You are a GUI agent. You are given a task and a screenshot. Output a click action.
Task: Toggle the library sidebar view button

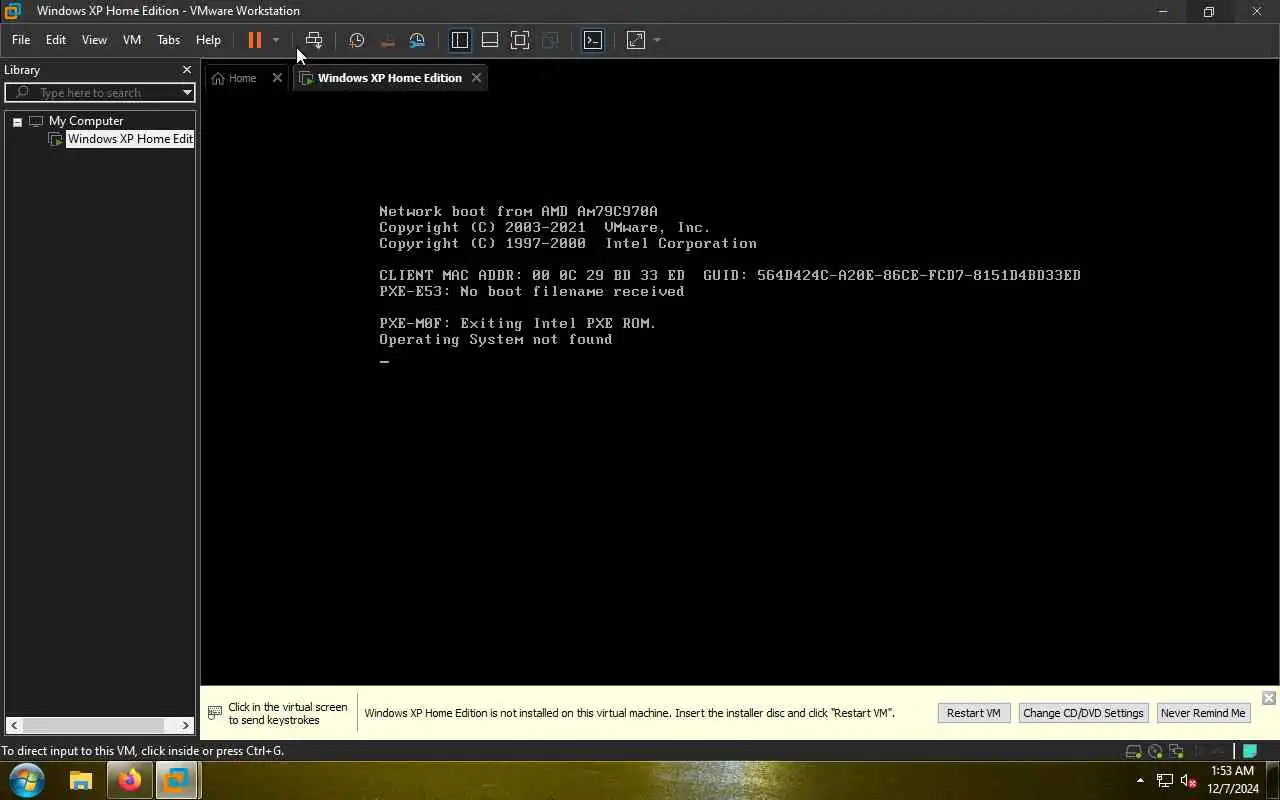click(x=460, y=40)
